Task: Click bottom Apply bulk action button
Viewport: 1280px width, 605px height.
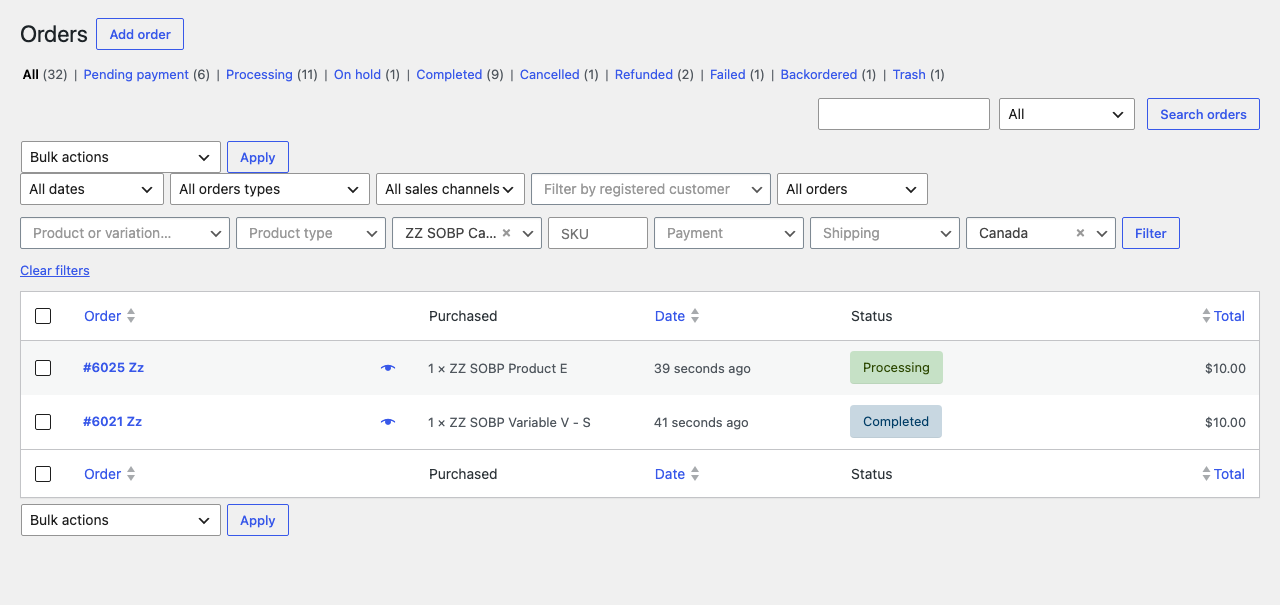Action: tap(258, 520)
